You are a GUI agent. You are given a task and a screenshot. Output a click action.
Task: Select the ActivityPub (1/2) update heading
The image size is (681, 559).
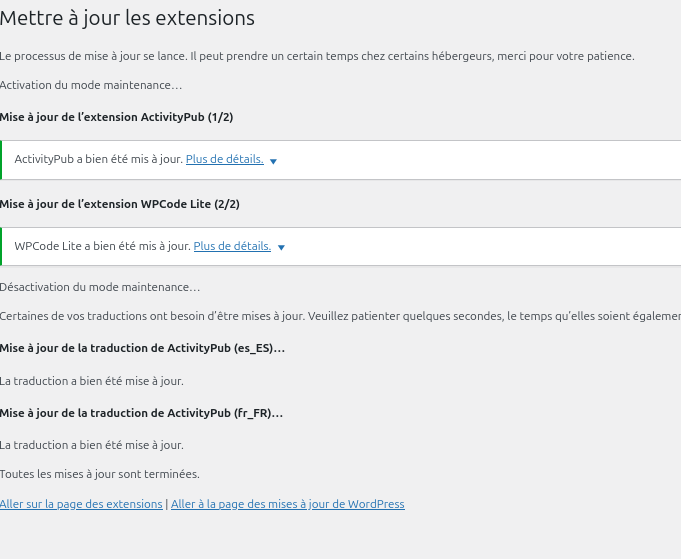pyautogui.click(x=116, y=117)
